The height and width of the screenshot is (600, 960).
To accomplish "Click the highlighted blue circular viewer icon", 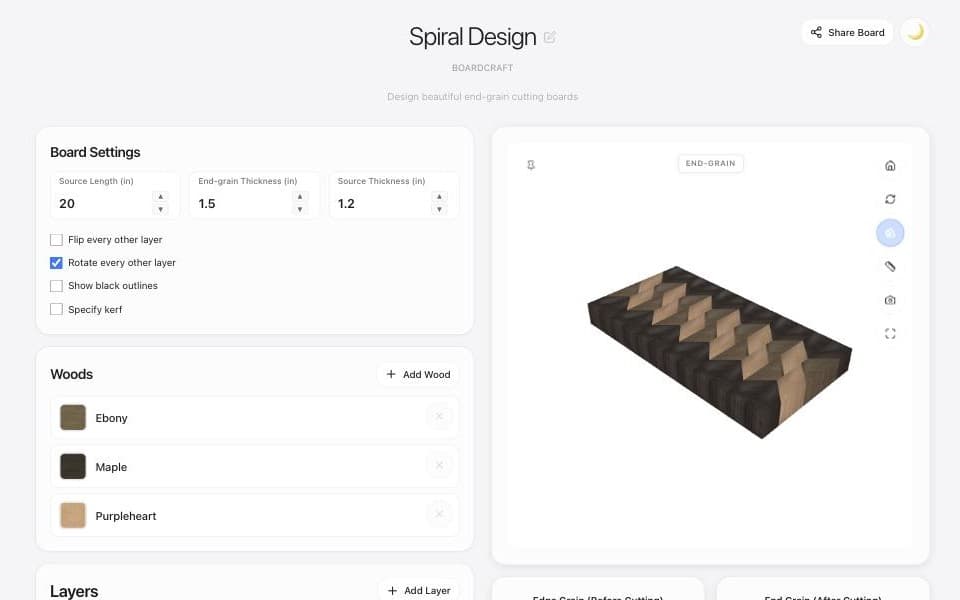I will [x=890, y=233].
